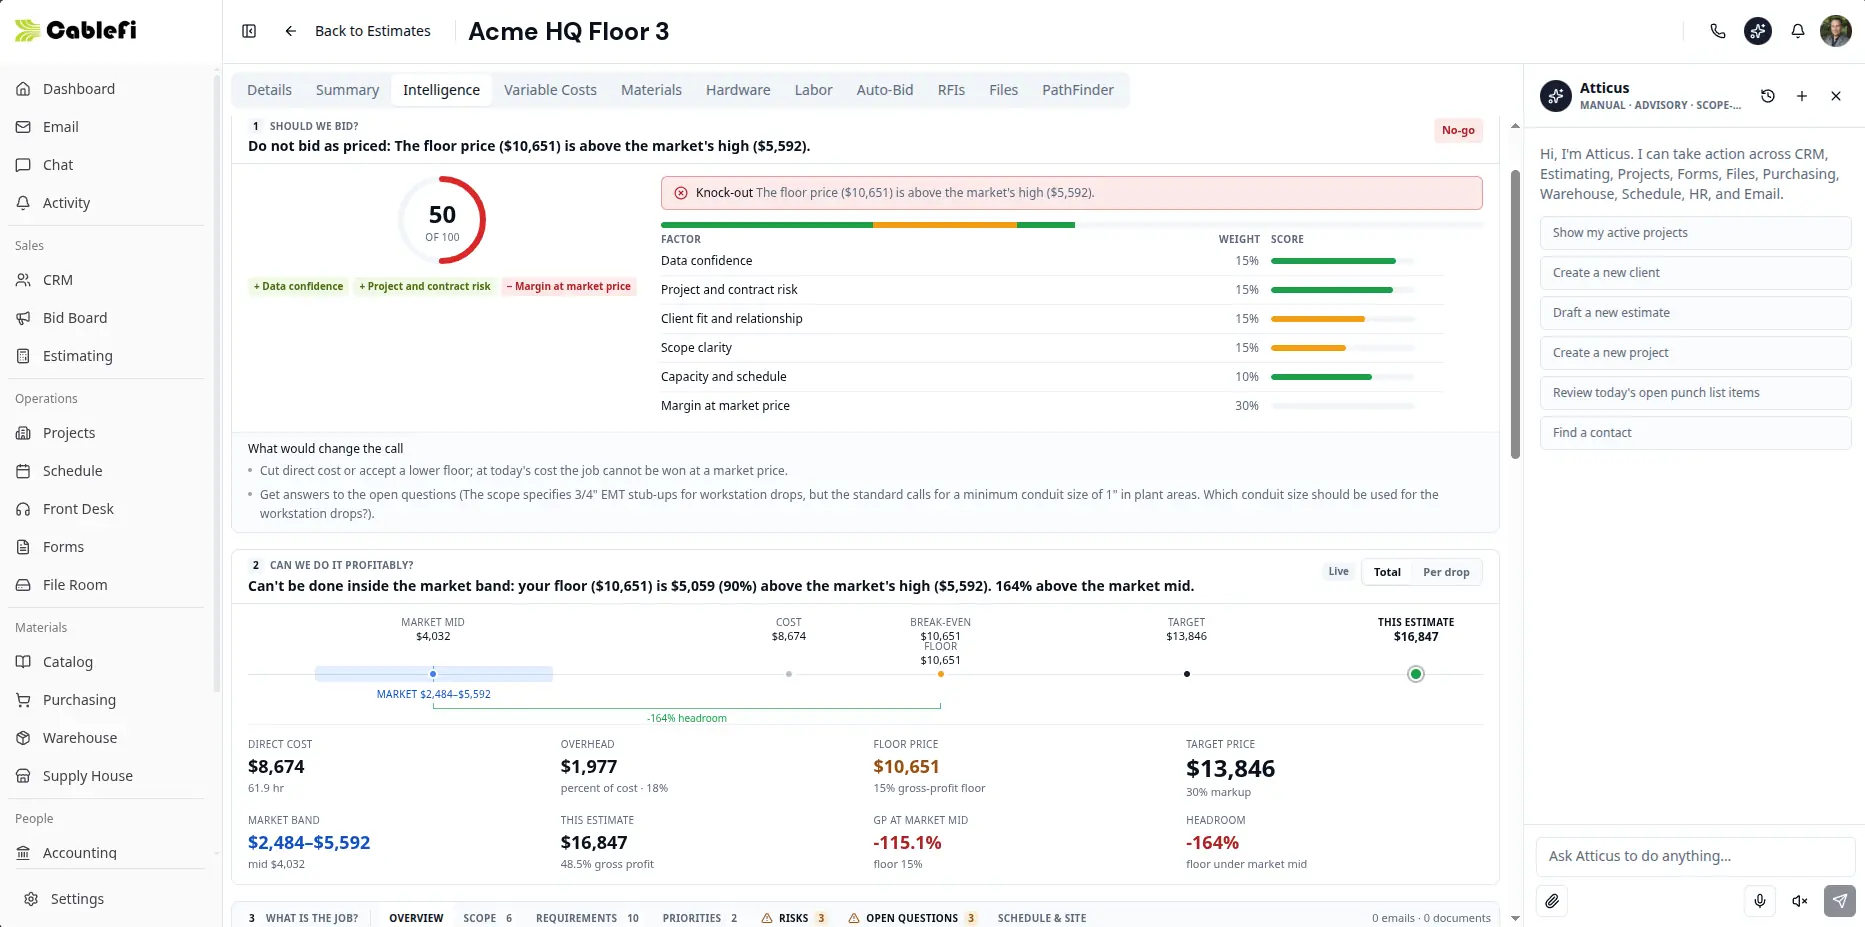Open Atticus chat history icon
1865x927 pixels.
pos(1768,96)
